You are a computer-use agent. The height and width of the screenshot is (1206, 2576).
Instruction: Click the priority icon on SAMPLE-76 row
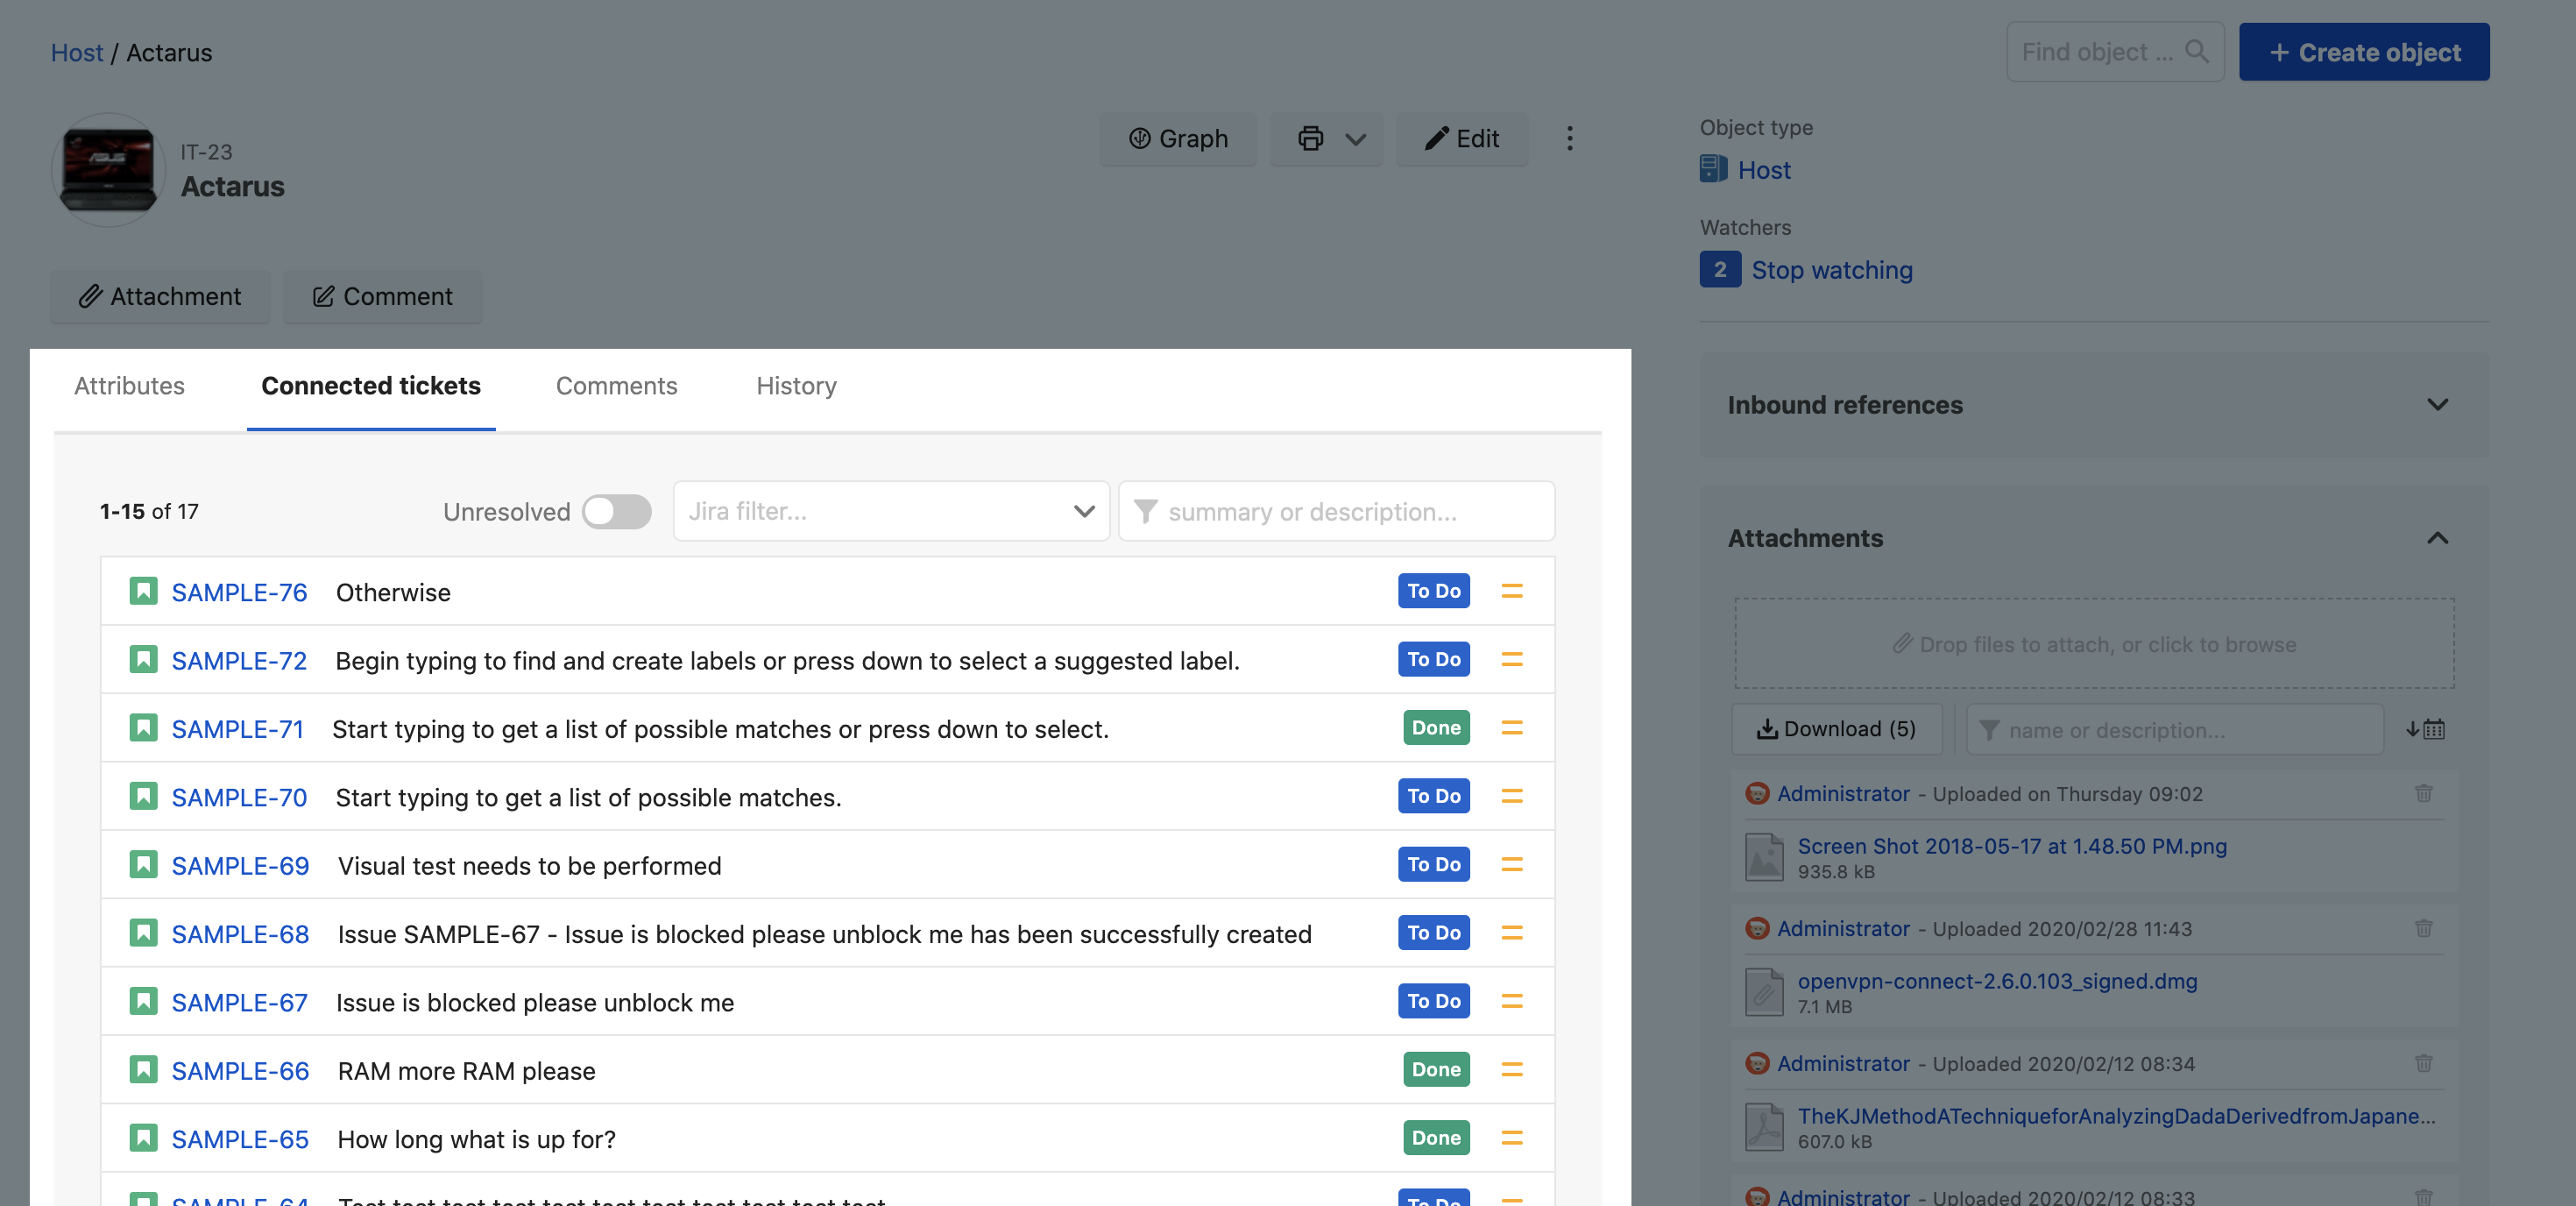click(1511, 591)
